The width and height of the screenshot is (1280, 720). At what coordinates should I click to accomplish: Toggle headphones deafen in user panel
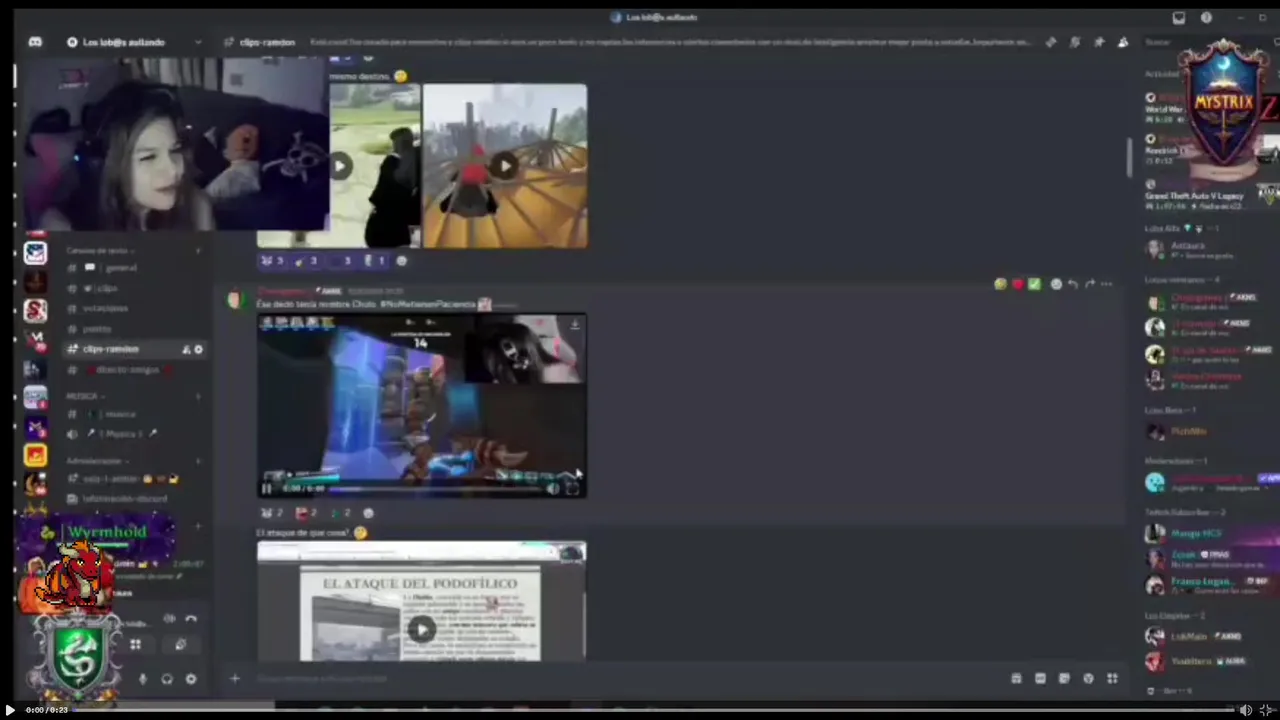tap(166, 679)
